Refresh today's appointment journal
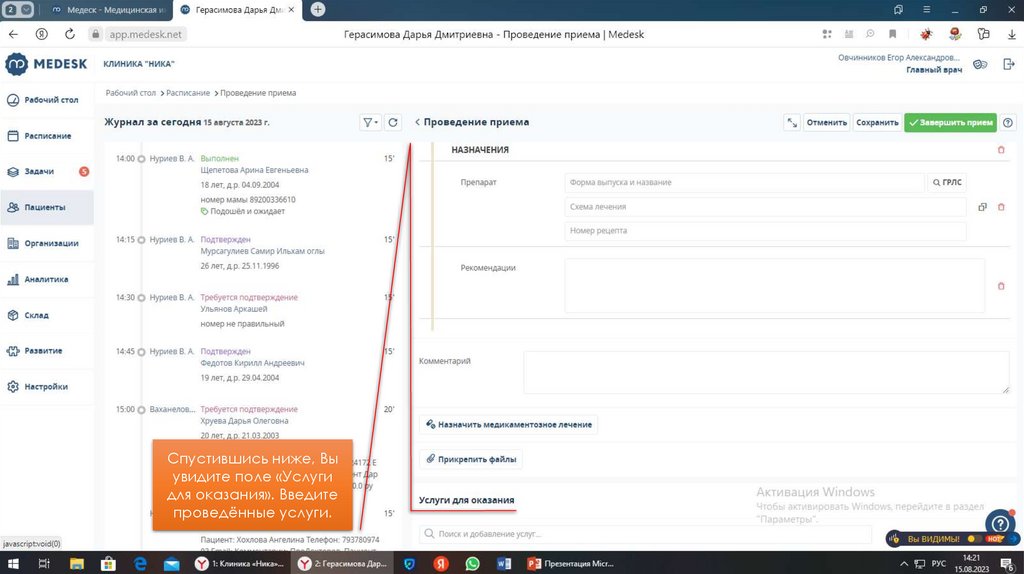The image size is (1024, 574). pos(393,122)
